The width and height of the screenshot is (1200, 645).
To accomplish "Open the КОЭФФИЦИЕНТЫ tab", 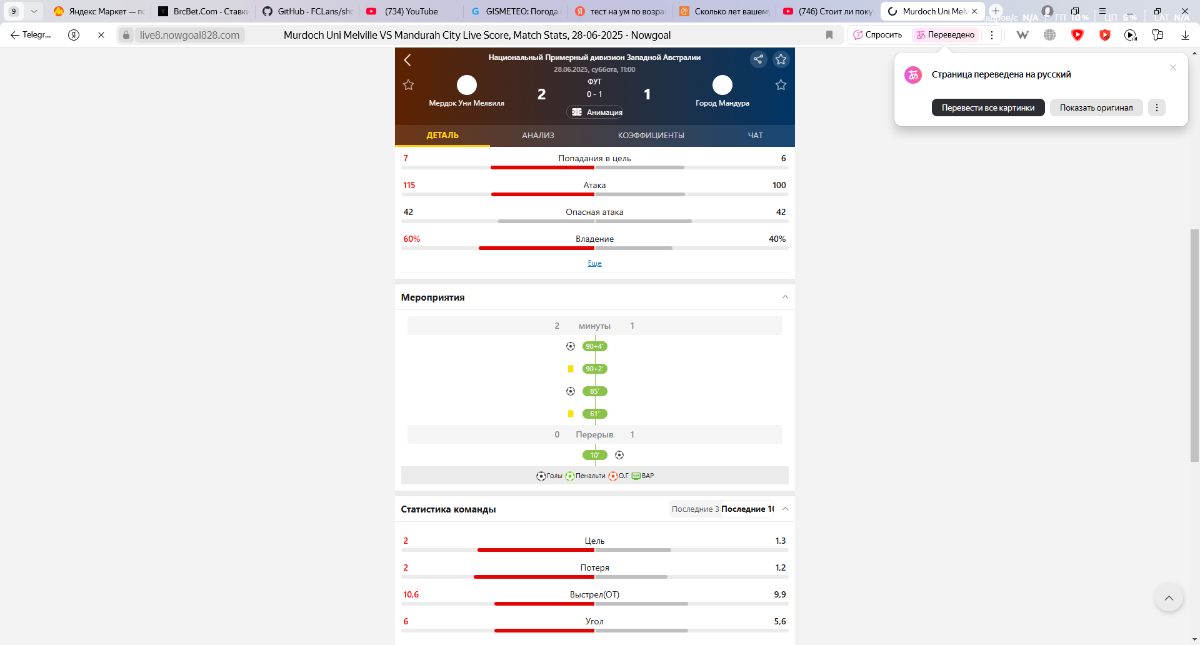I will (x=651, y=135).
